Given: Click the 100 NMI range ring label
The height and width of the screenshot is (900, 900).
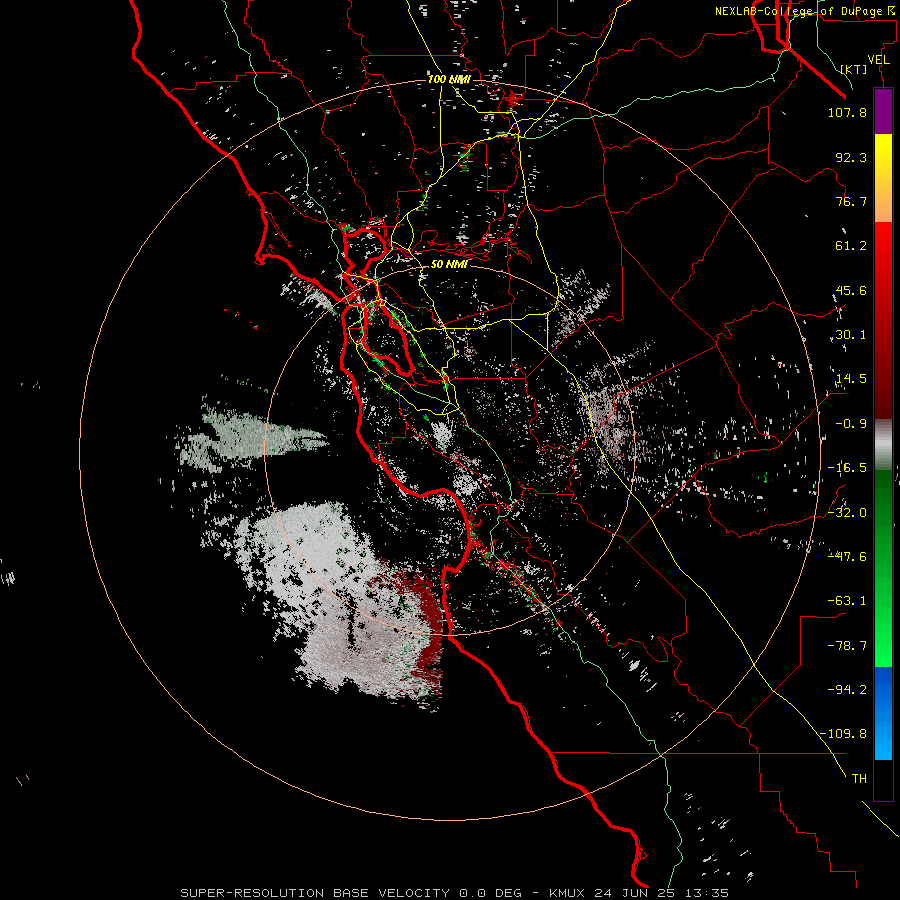Looking at the screenshot, I should coord(449,79).
